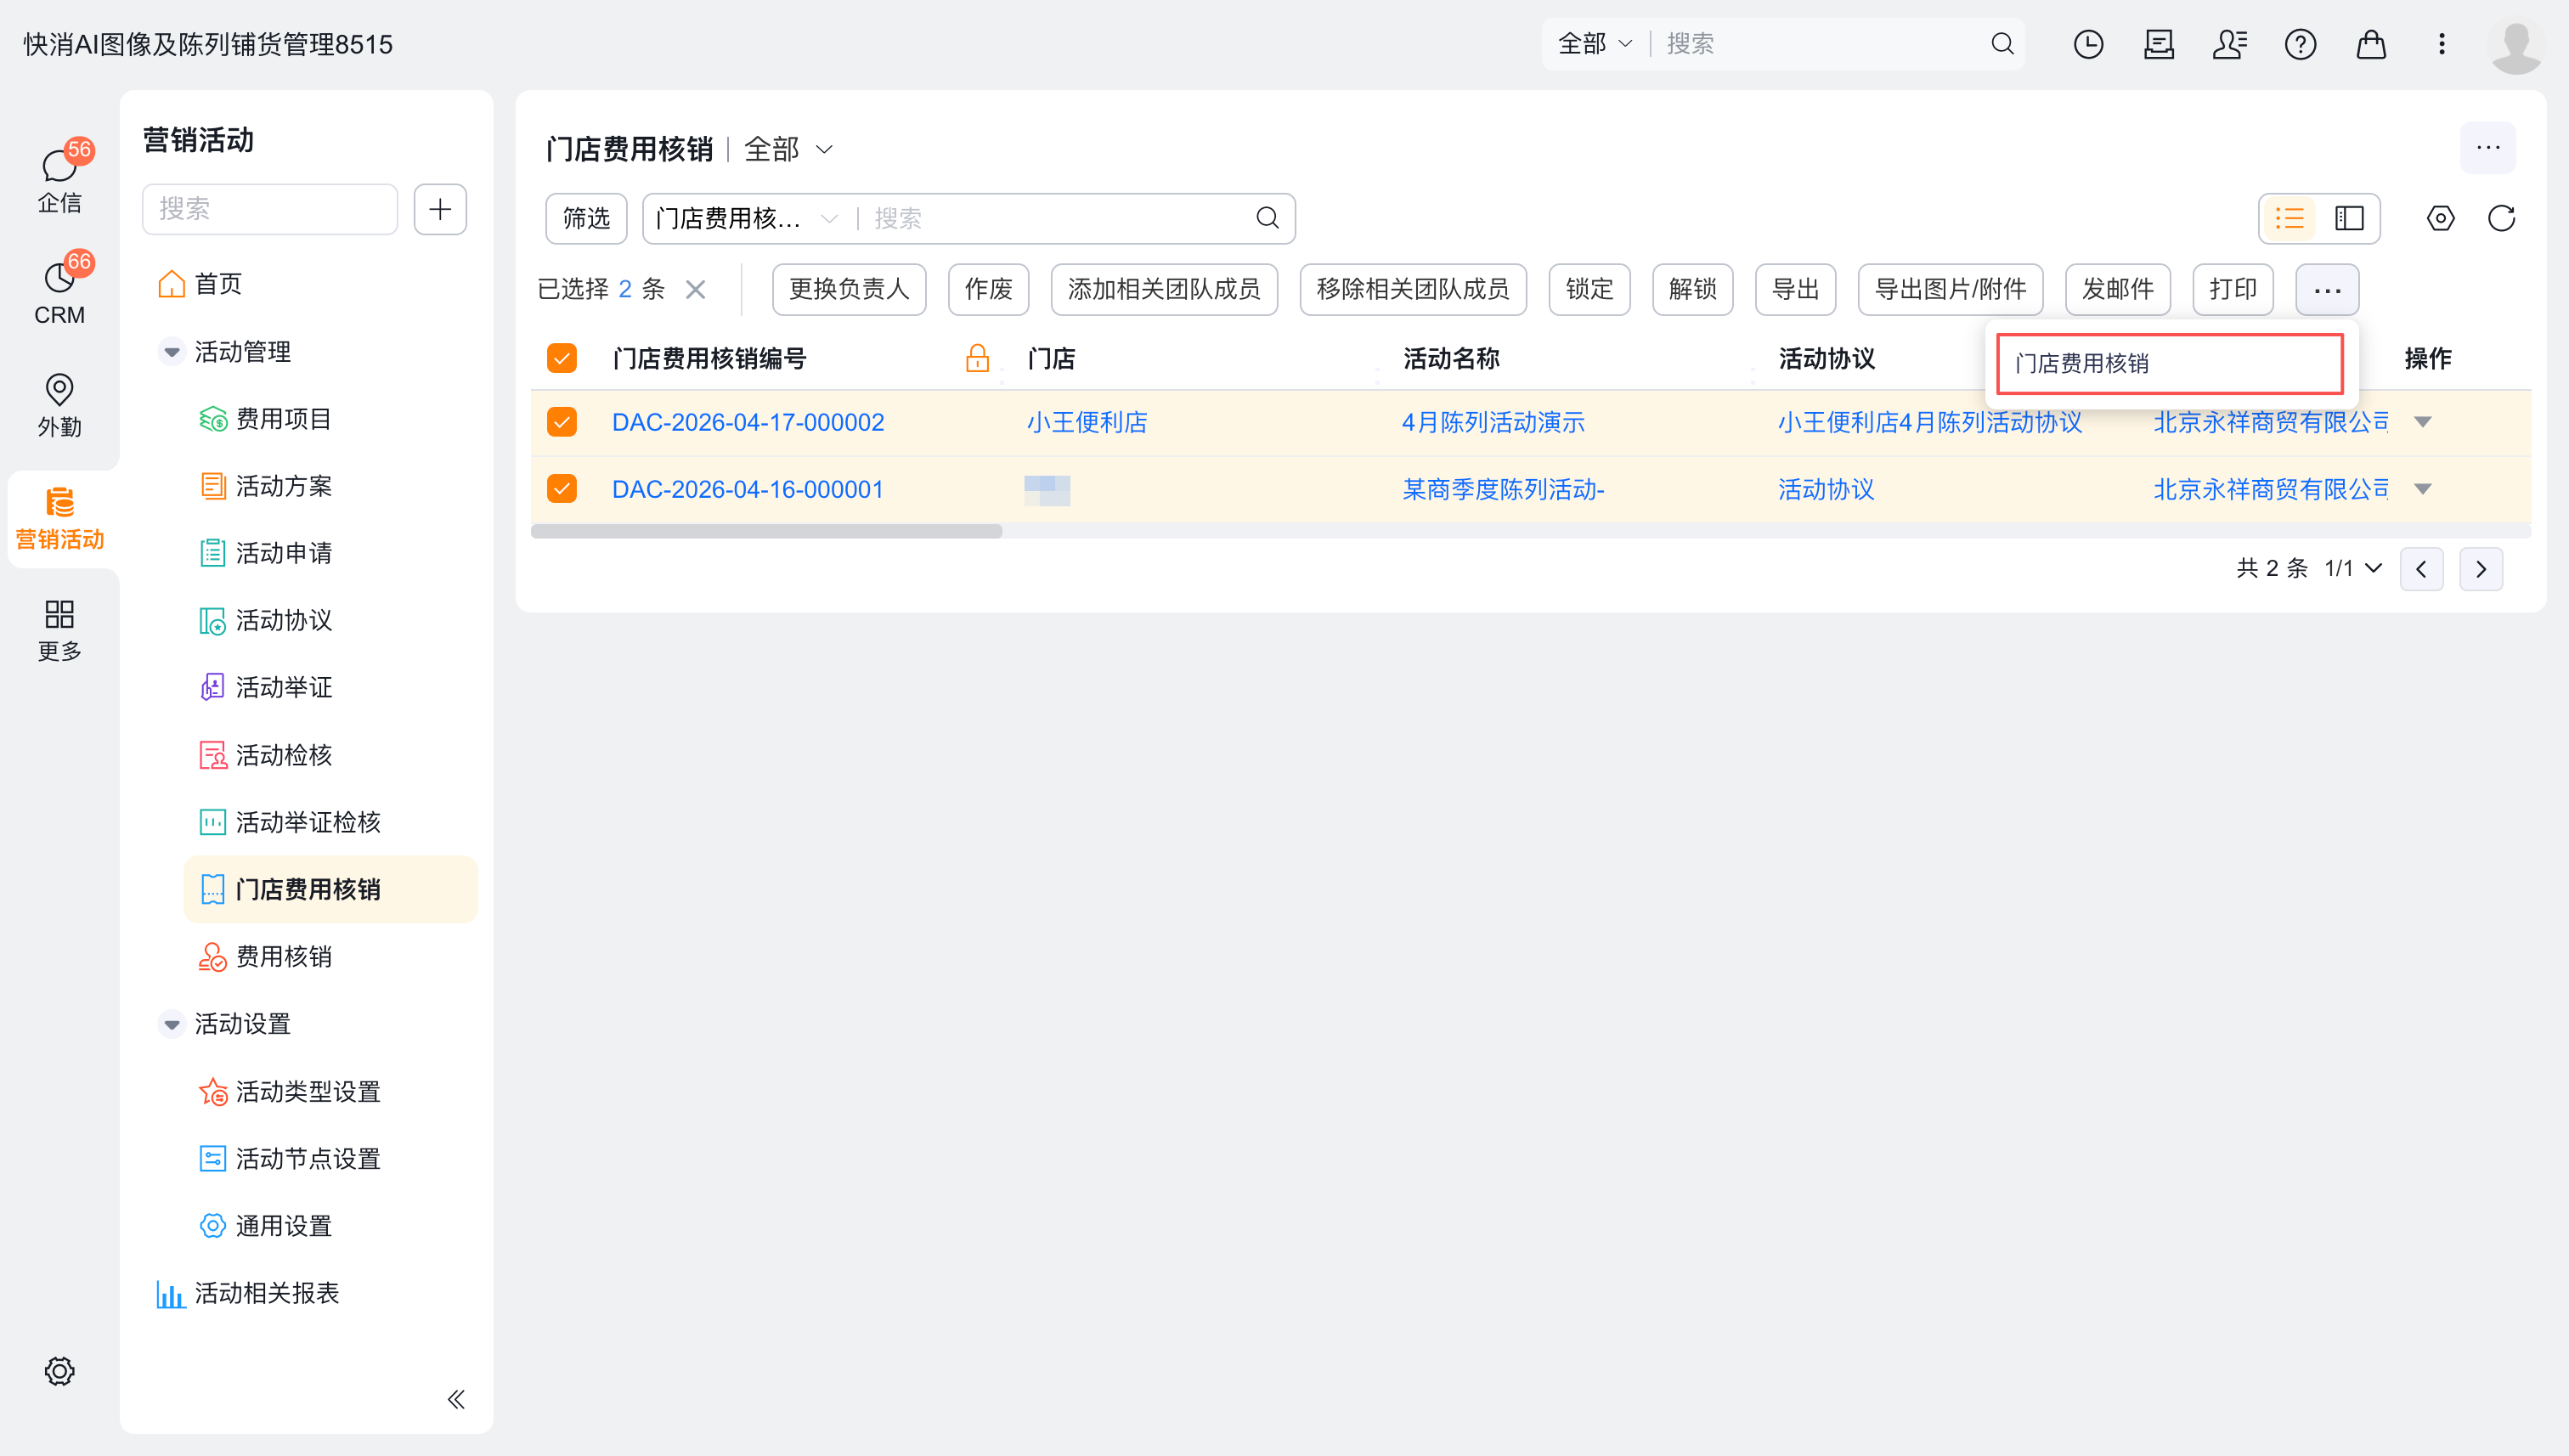Open 活动举证检核 in the sidebar
This screenshot has width=2569, height=1456.
point(307,822)
